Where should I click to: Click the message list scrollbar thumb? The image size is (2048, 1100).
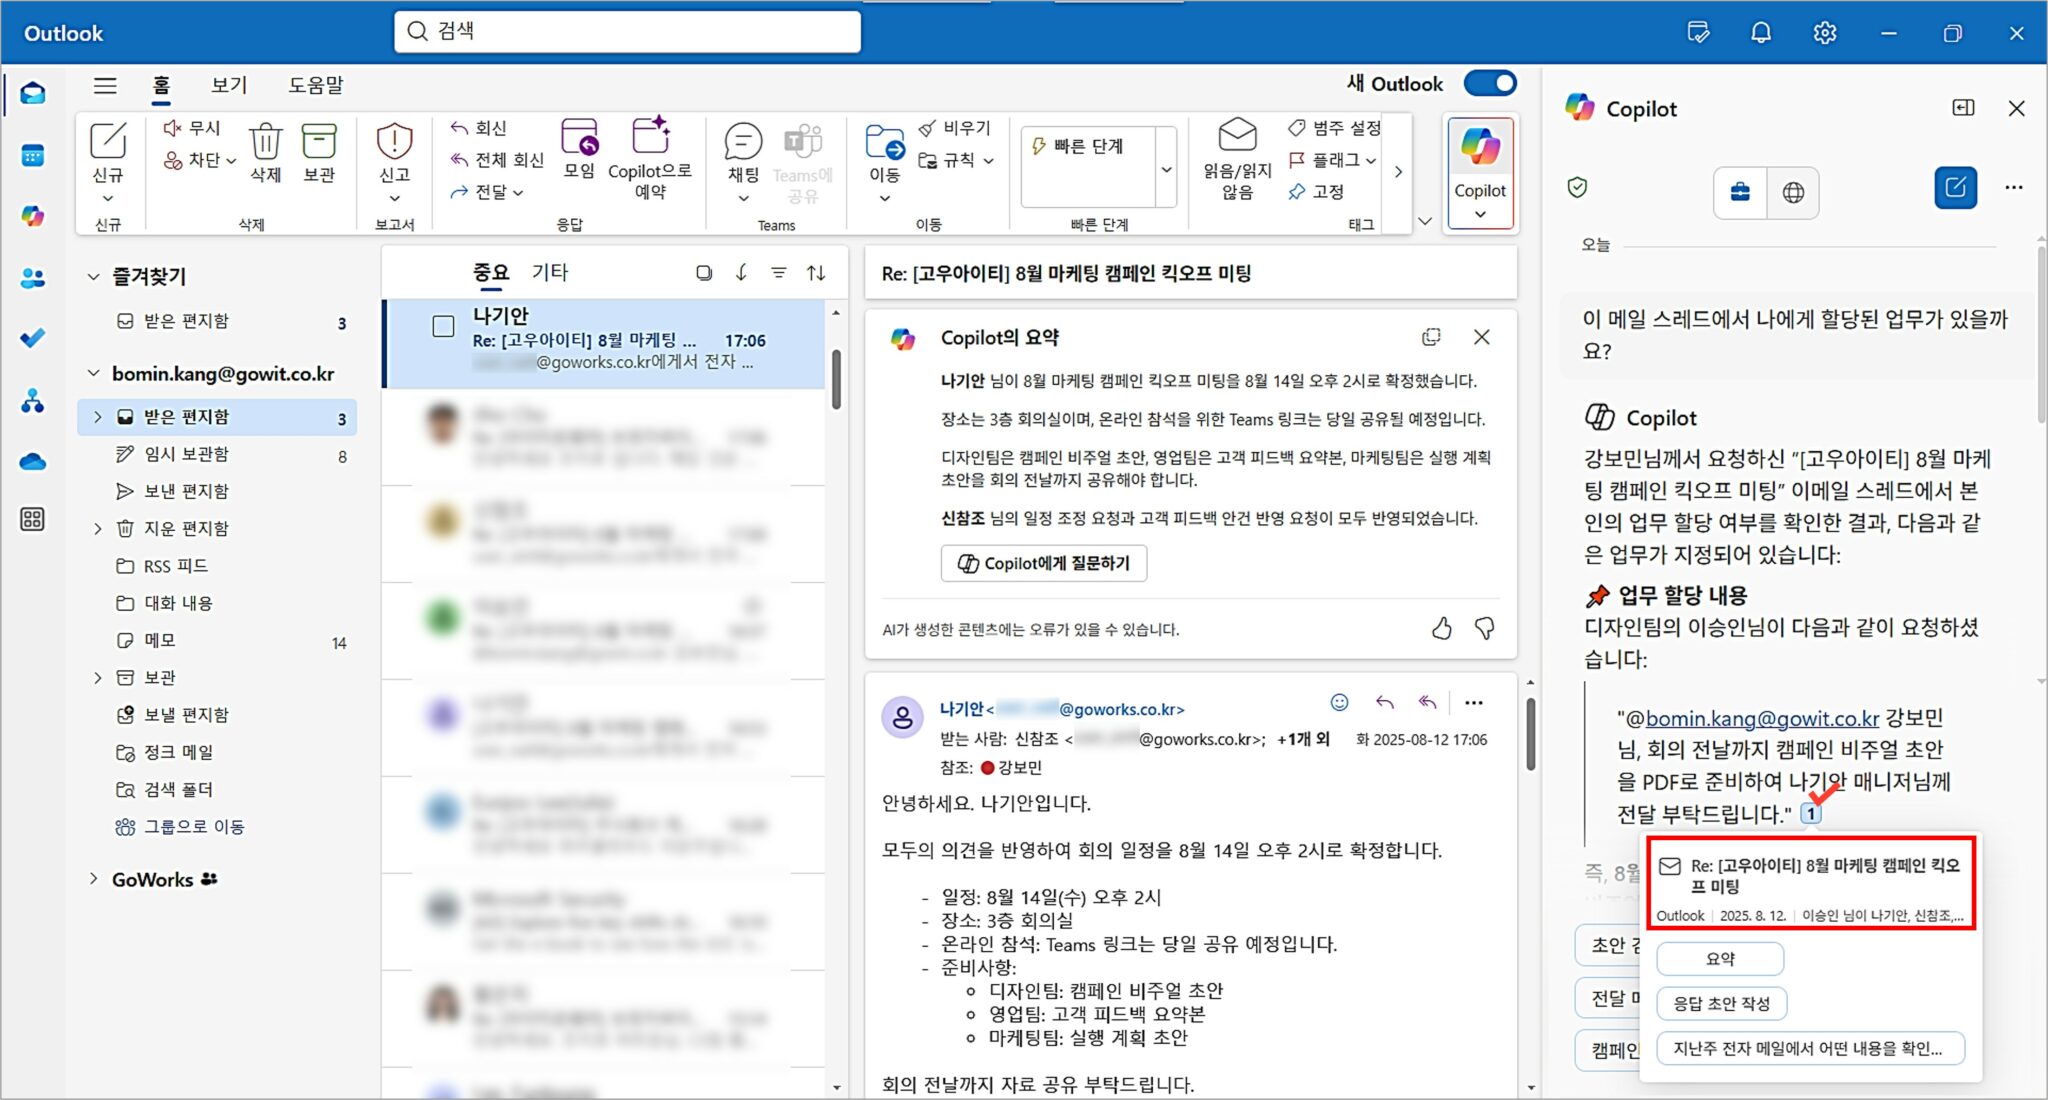836,379
